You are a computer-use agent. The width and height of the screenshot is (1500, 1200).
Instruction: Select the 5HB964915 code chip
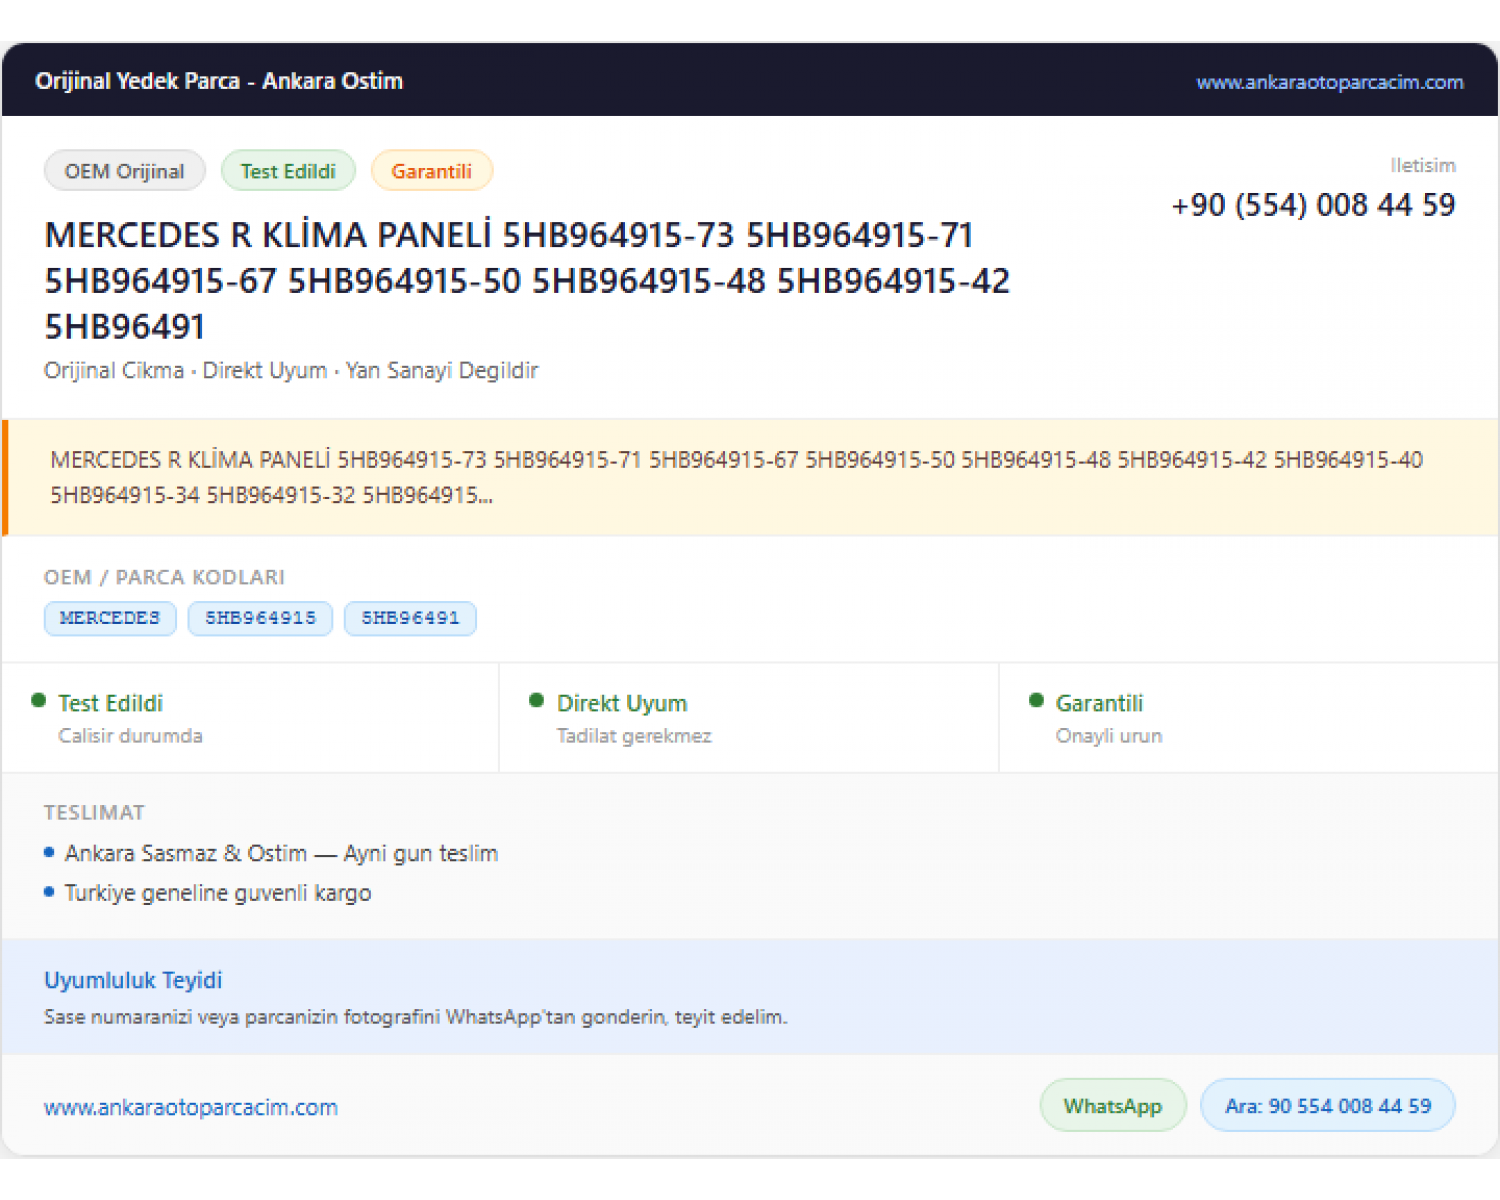tap(260, 618)
